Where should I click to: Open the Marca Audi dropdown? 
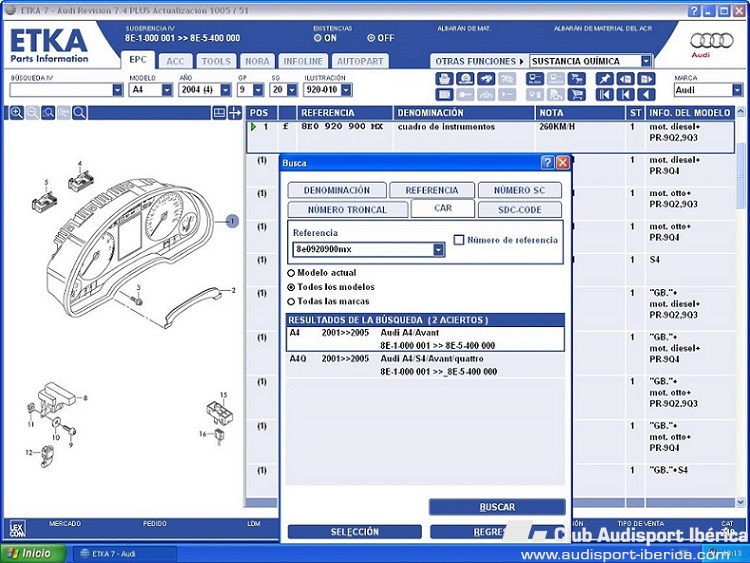737,90
